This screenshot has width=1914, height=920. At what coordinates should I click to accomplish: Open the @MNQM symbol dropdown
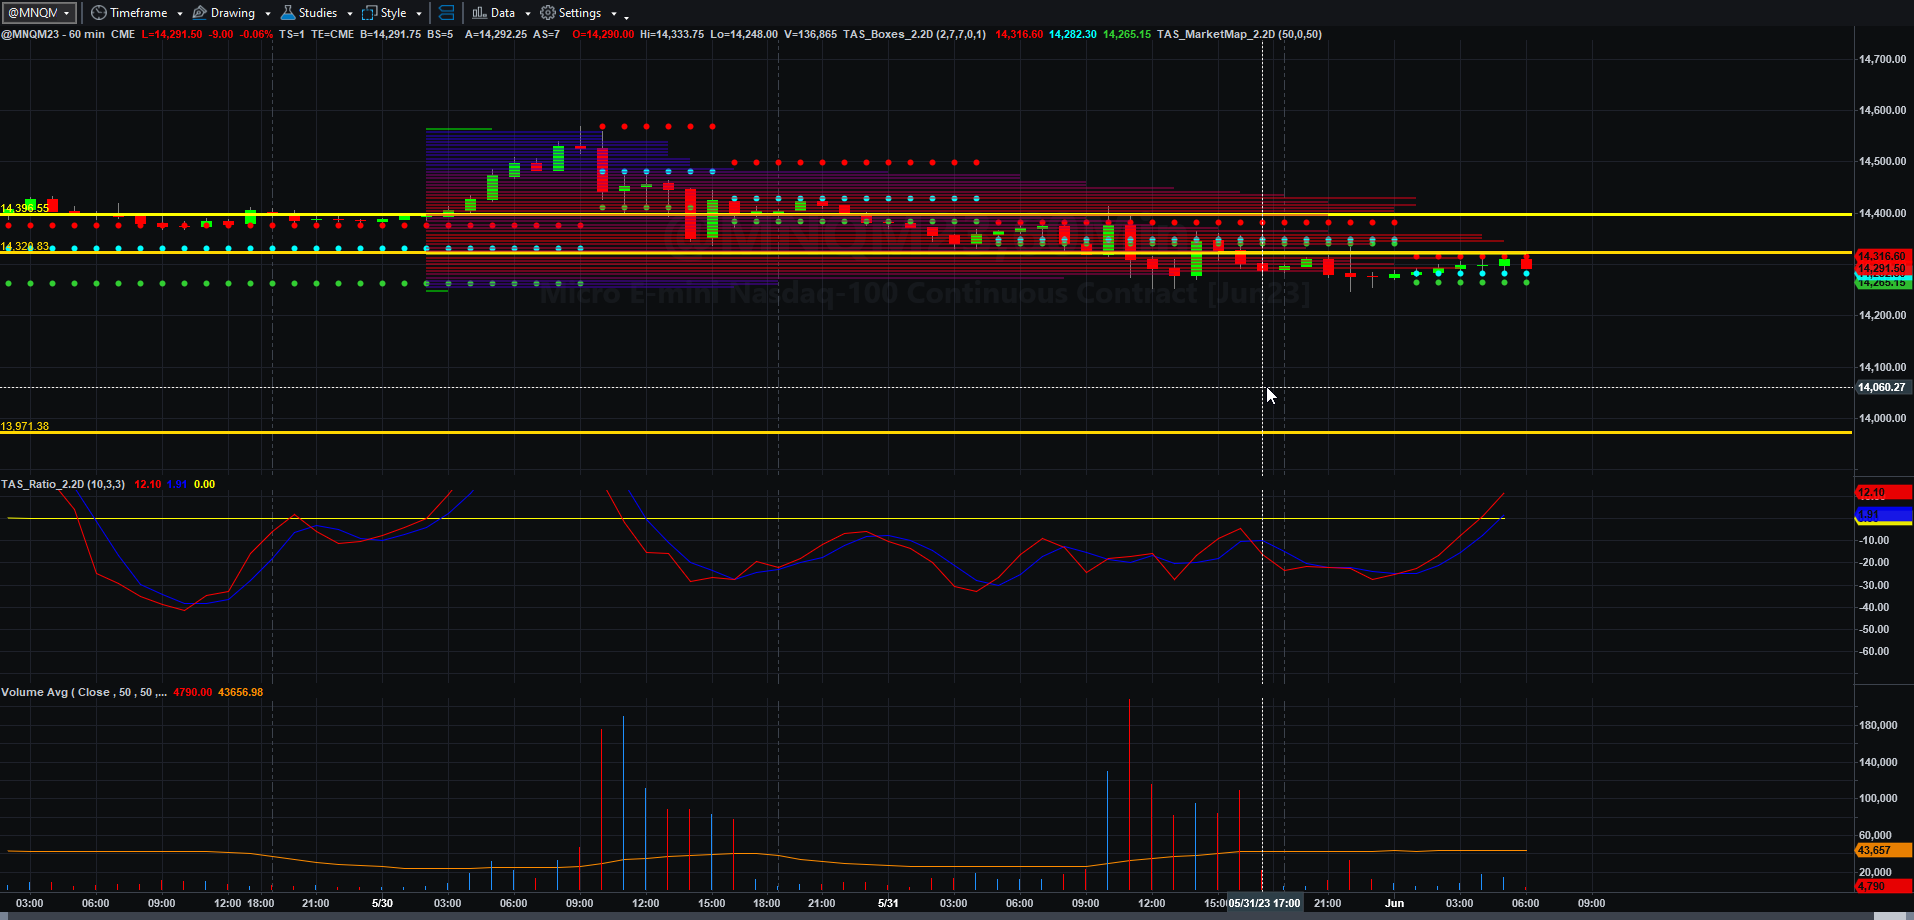click(x=39, y=13)
